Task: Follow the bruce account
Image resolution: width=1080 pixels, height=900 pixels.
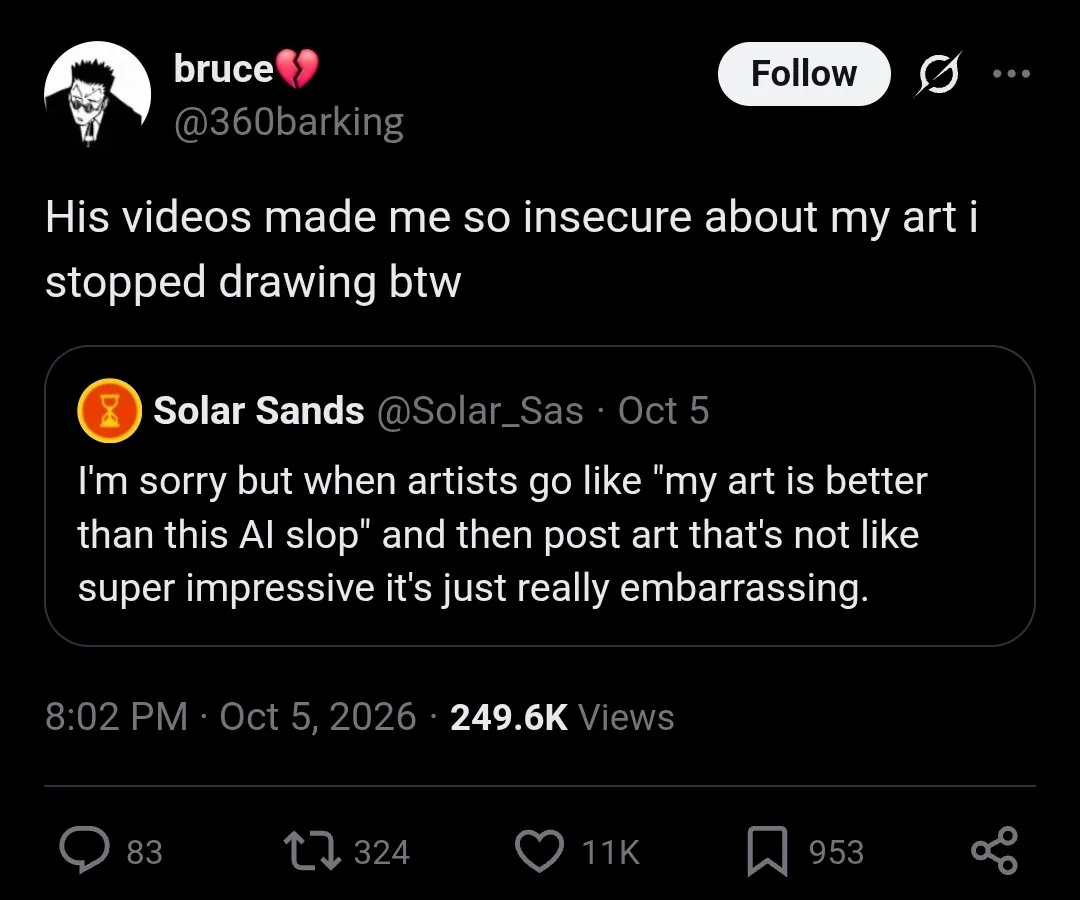Action: [804, 74]
